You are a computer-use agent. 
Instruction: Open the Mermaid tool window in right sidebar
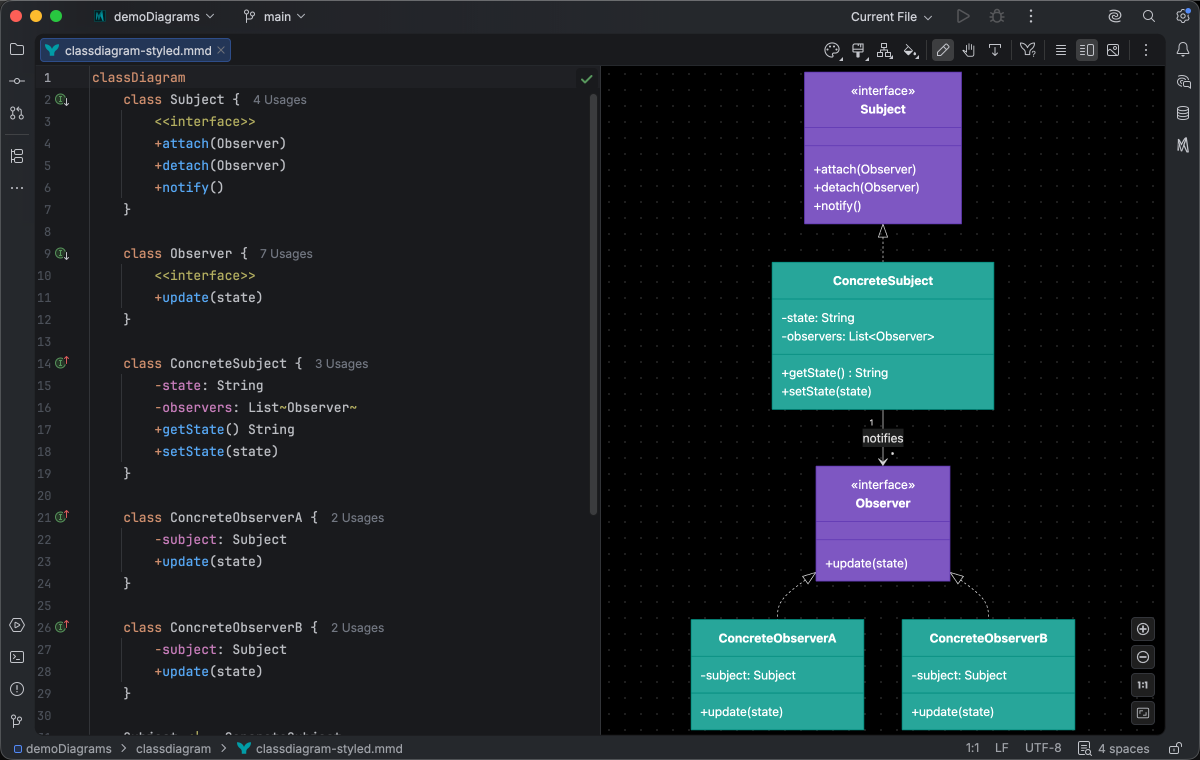pyautogui.click(x=1183, y=145)
